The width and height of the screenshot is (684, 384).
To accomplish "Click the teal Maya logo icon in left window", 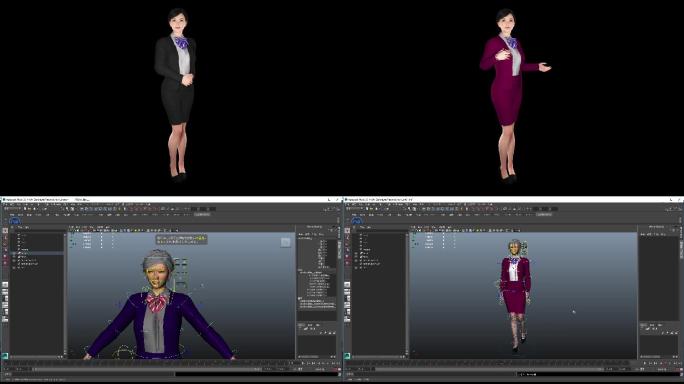I will pos(5,356).
